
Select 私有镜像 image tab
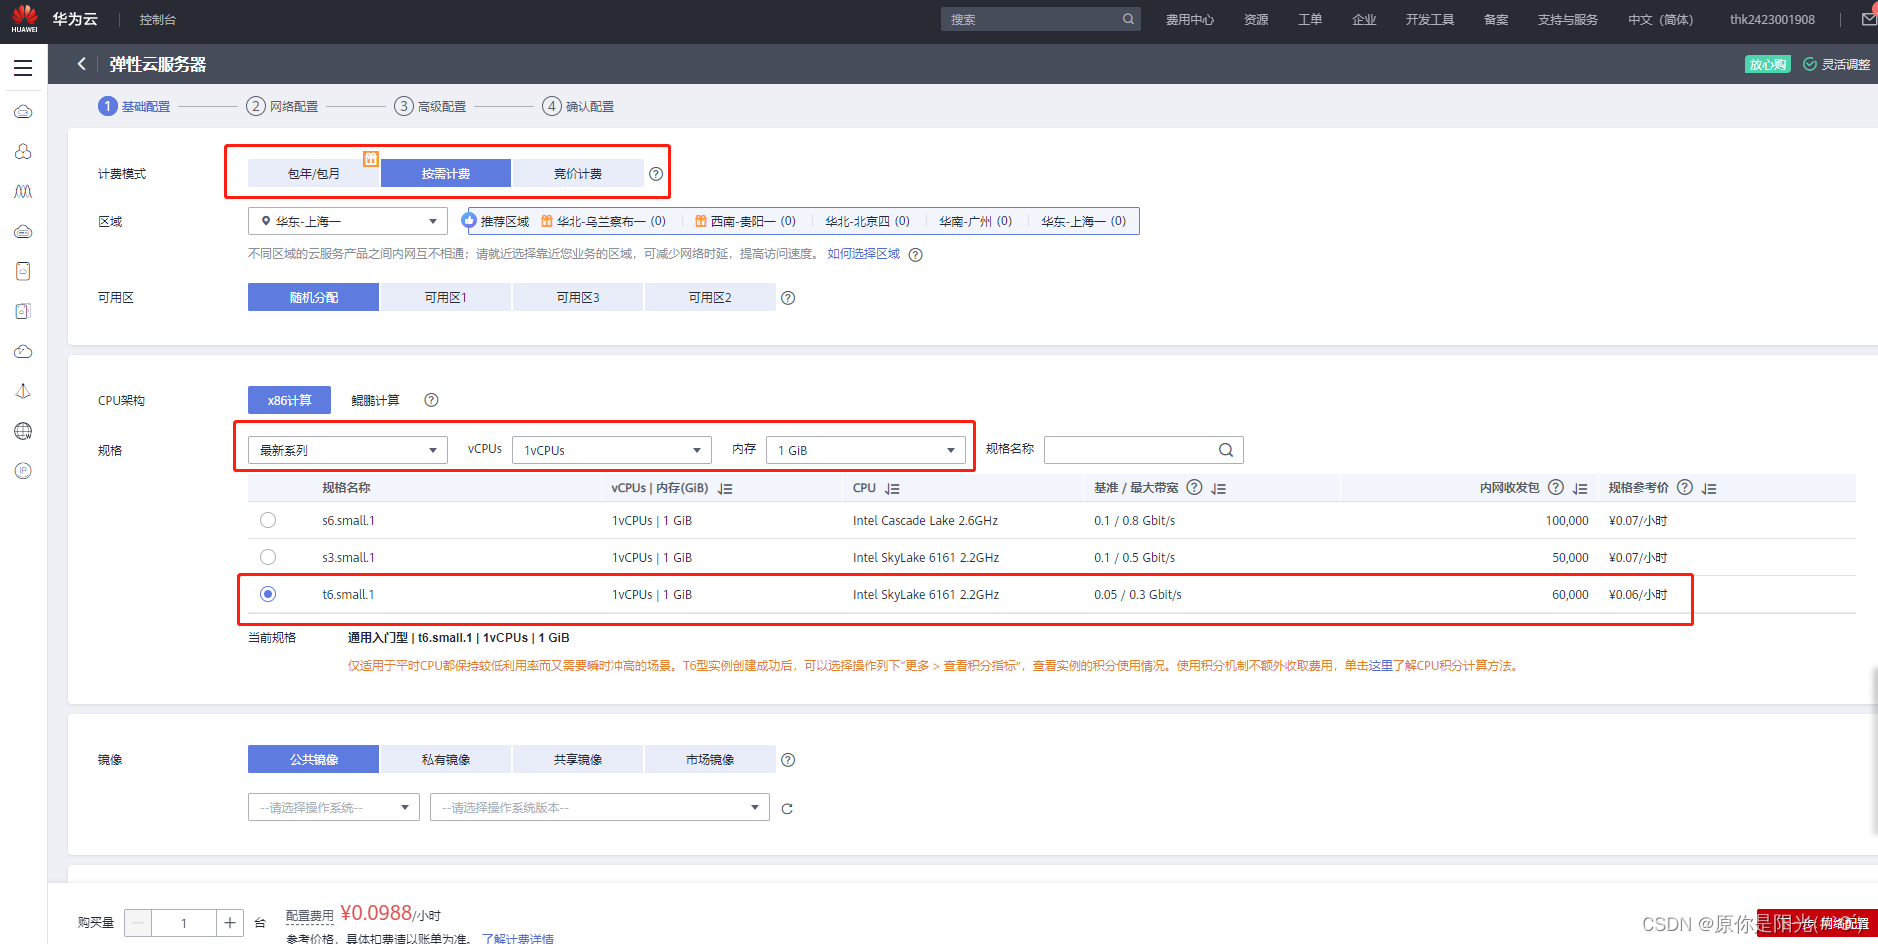pos(446,759)
